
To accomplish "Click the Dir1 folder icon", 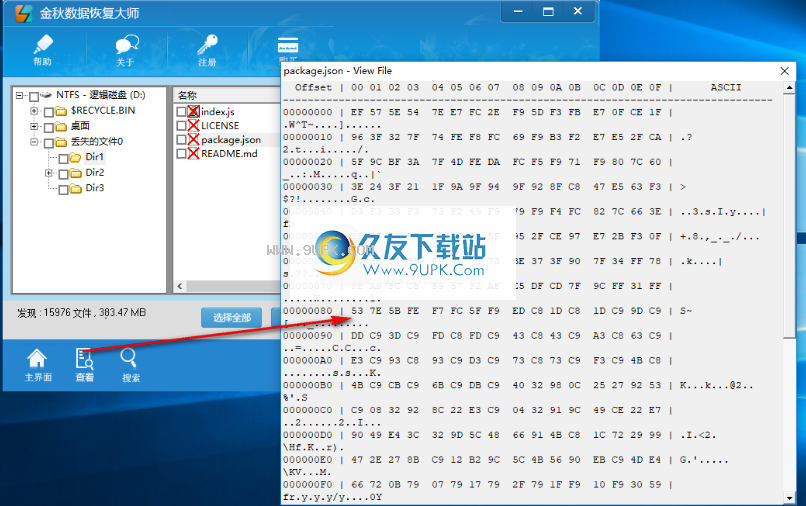I will 76,157.
